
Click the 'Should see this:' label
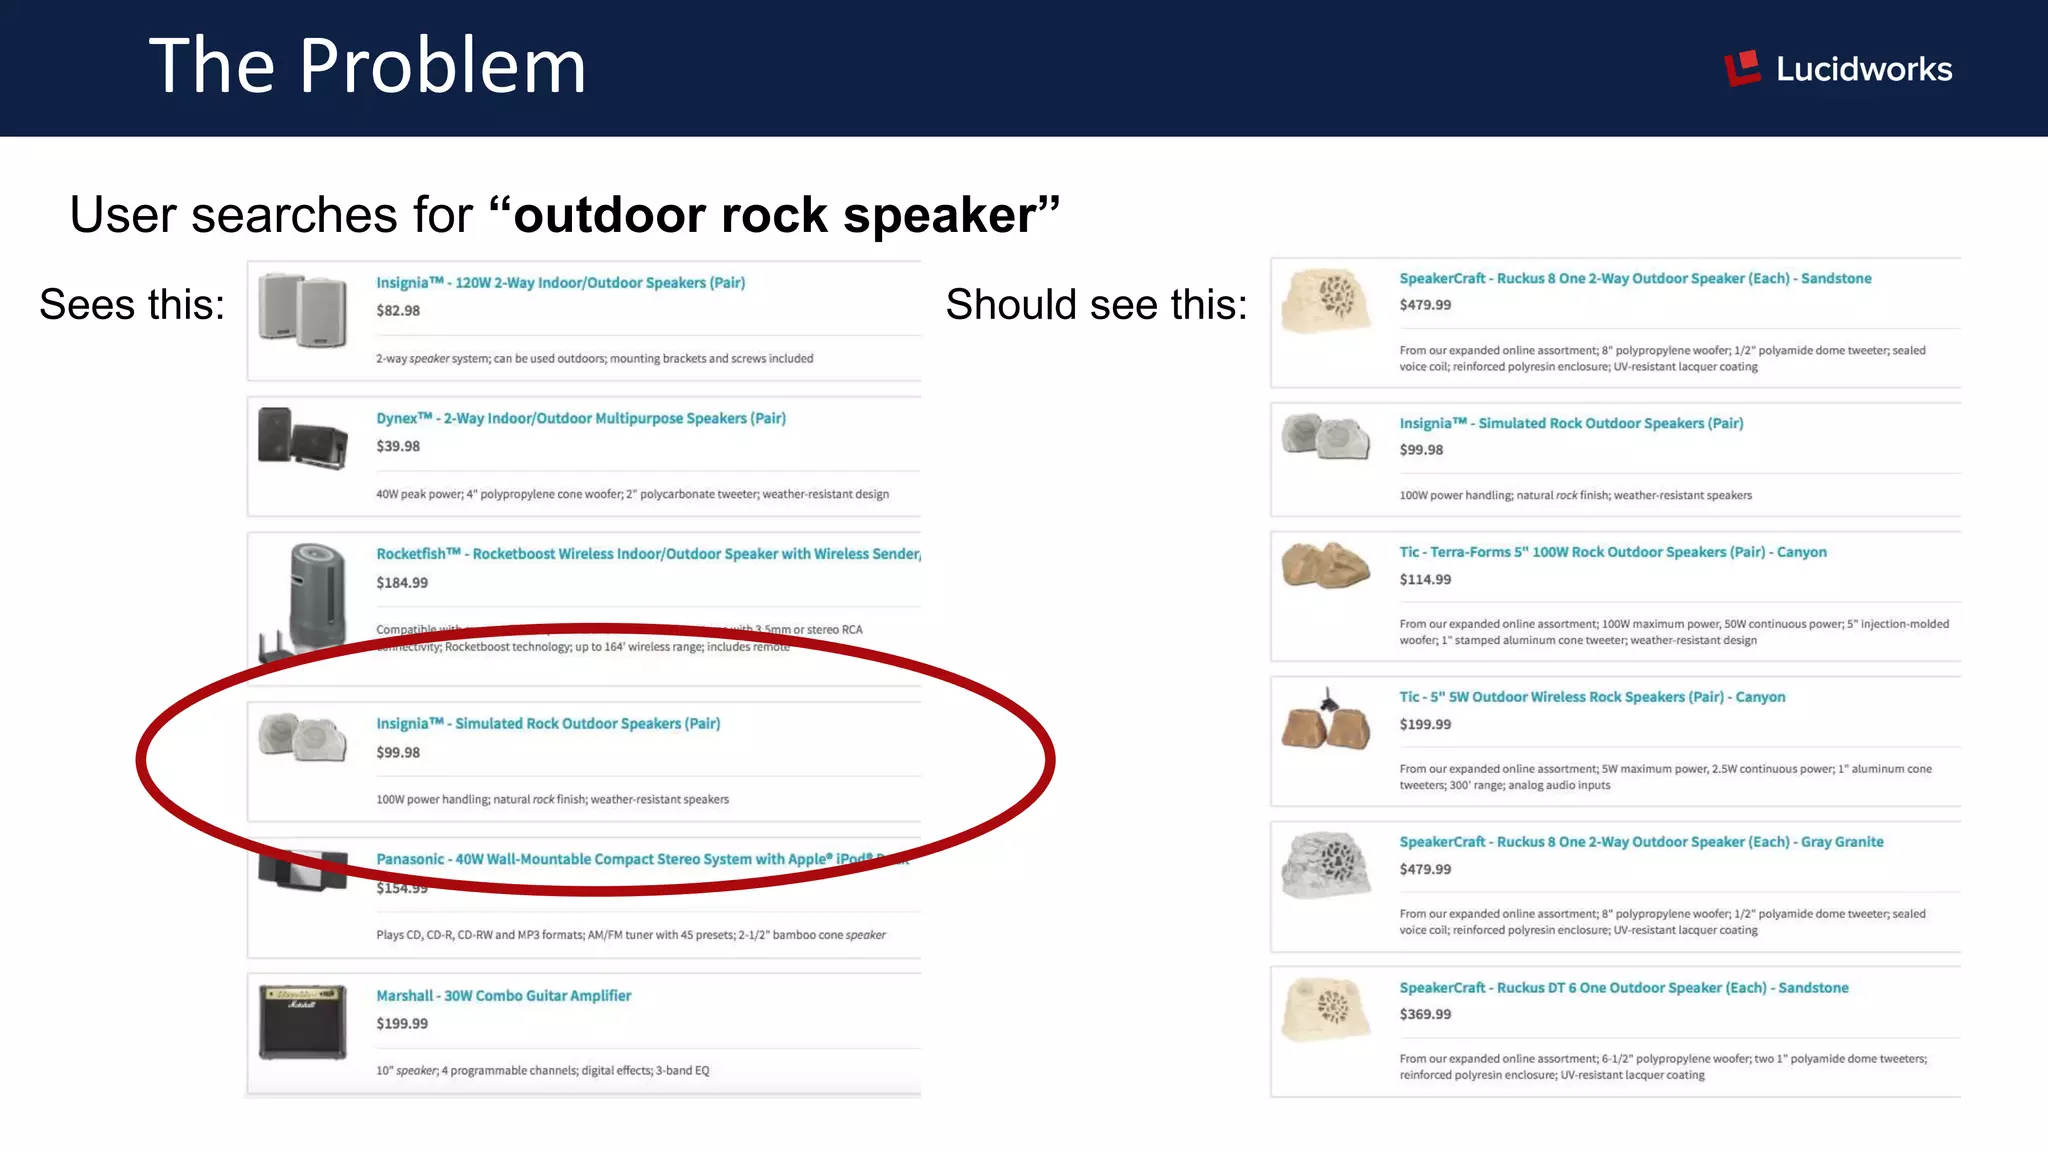pyautogui.click(x=1096, y=304)
